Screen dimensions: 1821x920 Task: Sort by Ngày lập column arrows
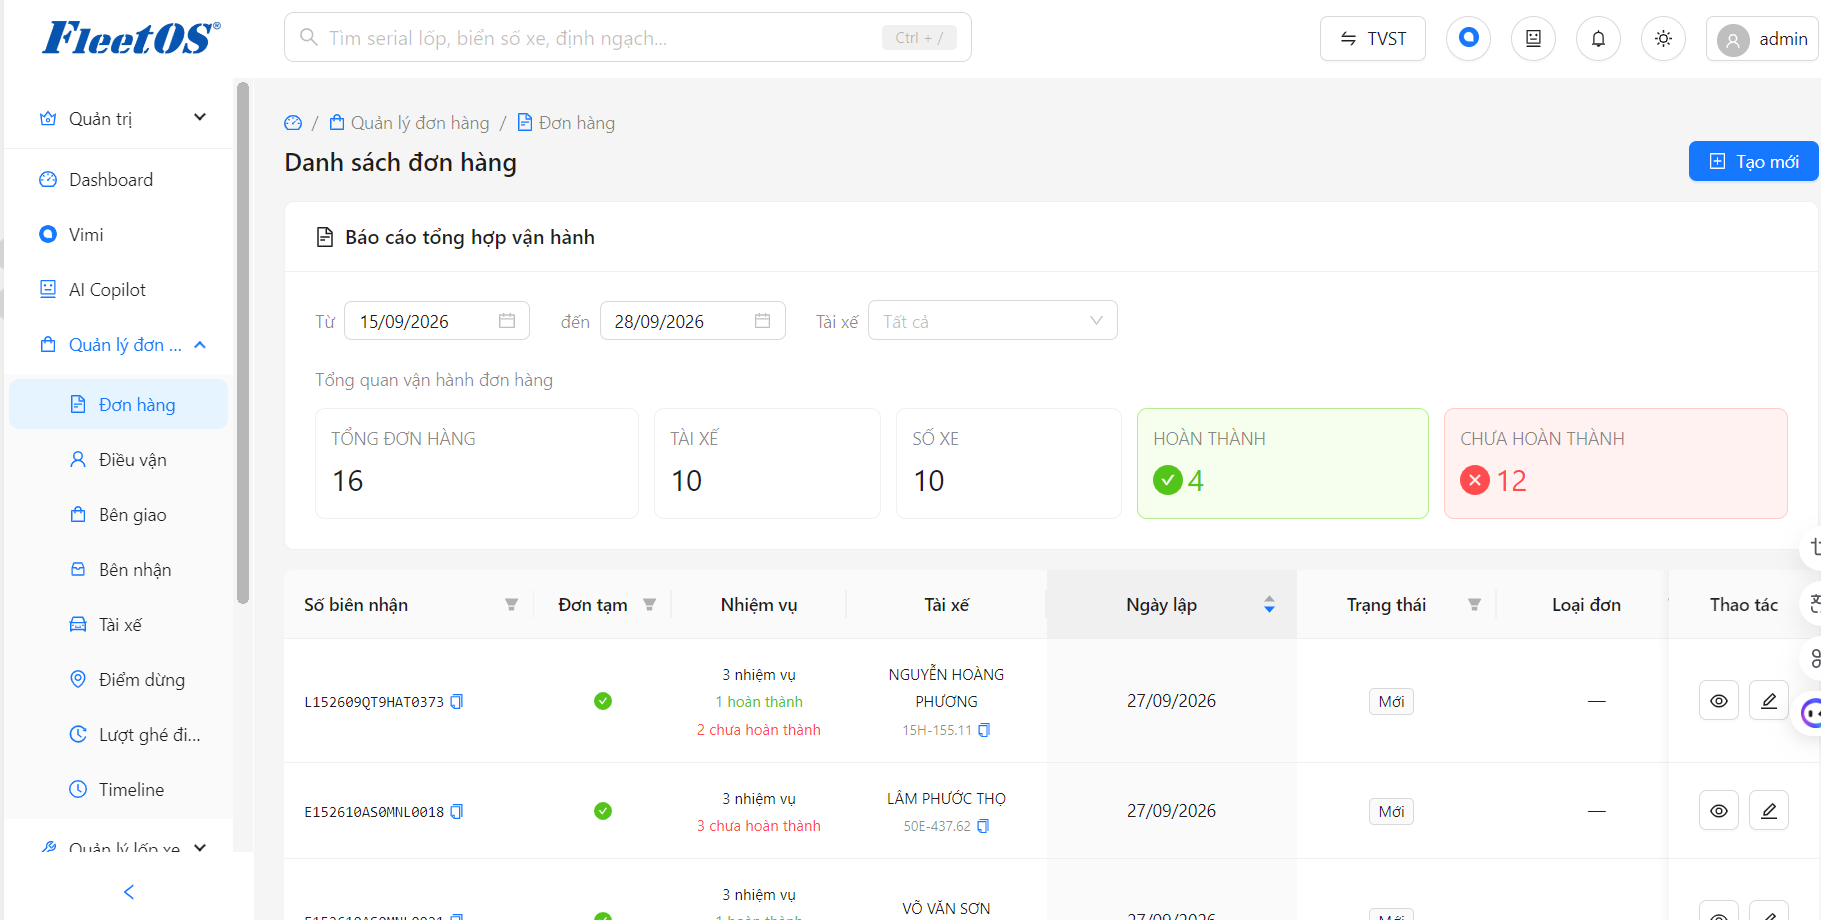coord(1269,605)
